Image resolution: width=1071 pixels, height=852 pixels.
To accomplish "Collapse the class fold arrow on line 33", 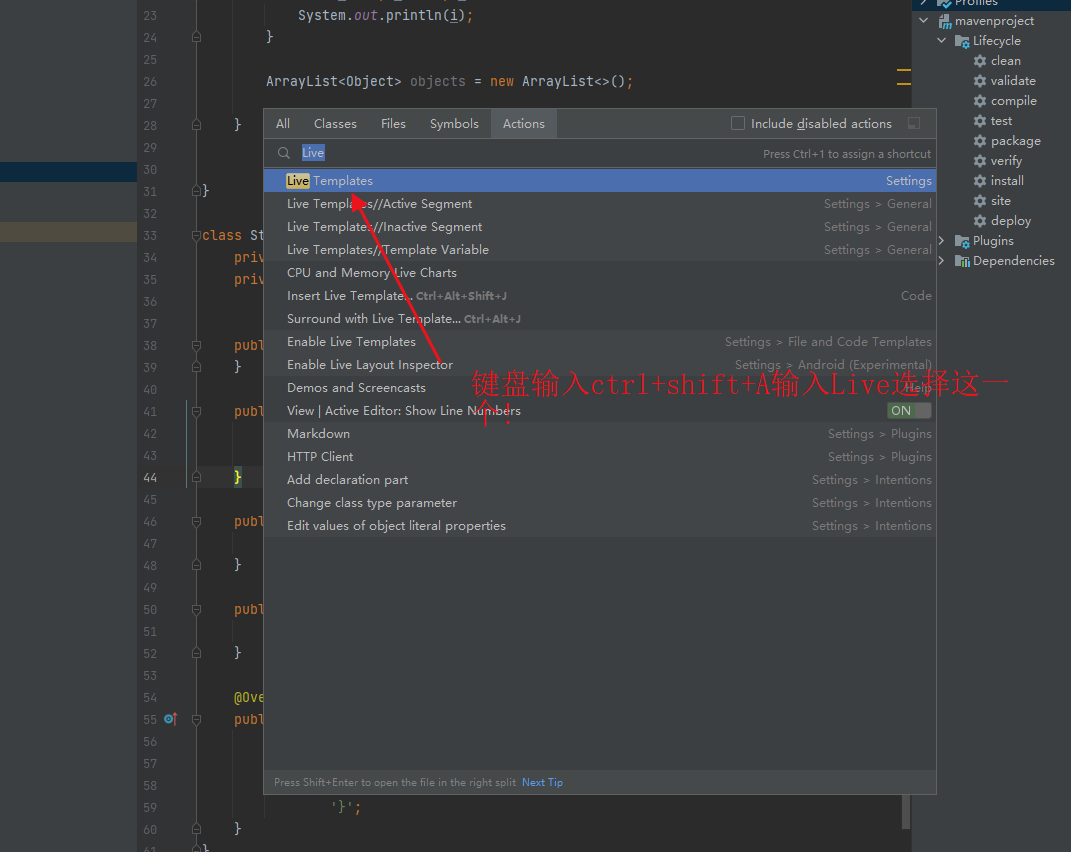I will point(196,235).
